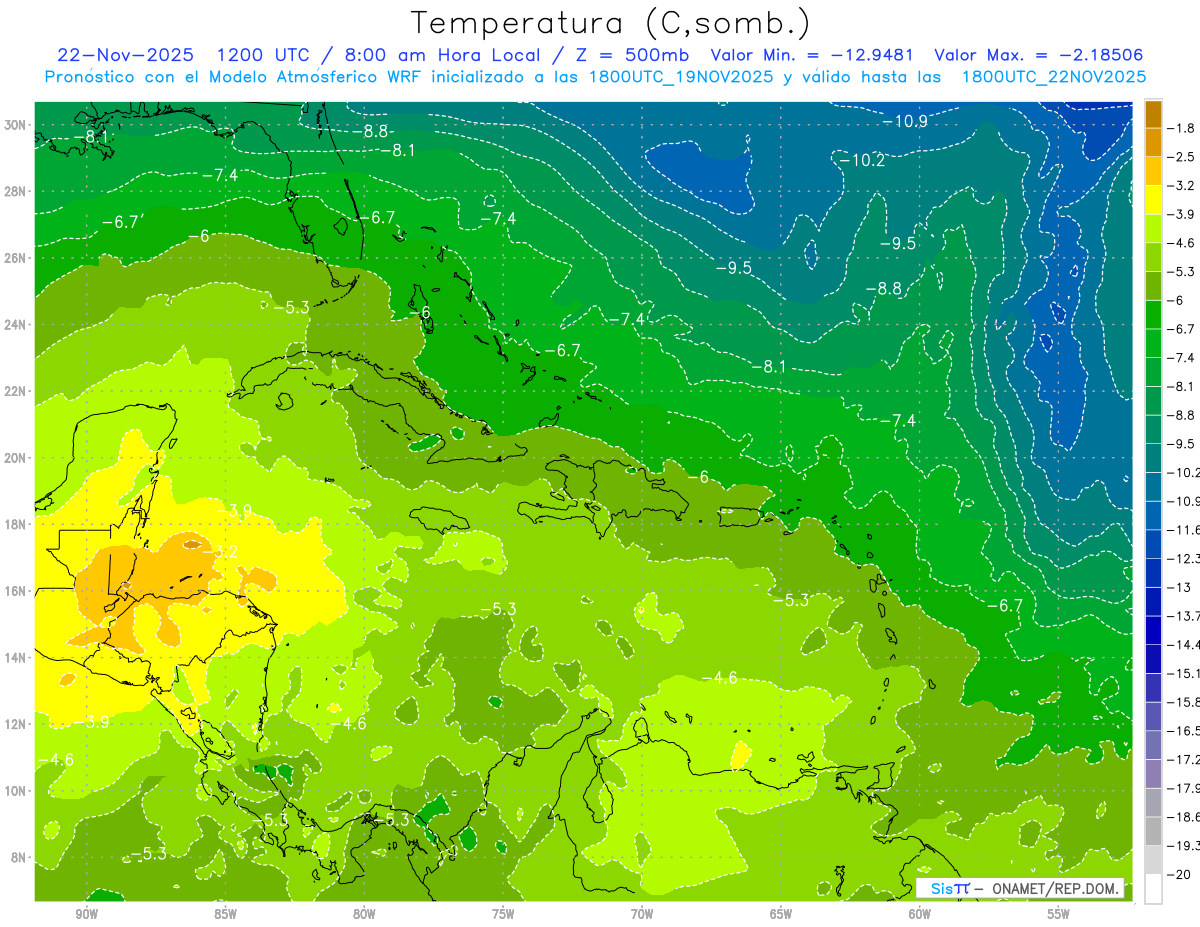Click the initialization time '1800UTC_19NOV2025'
1200x927 pixels.
680,77
